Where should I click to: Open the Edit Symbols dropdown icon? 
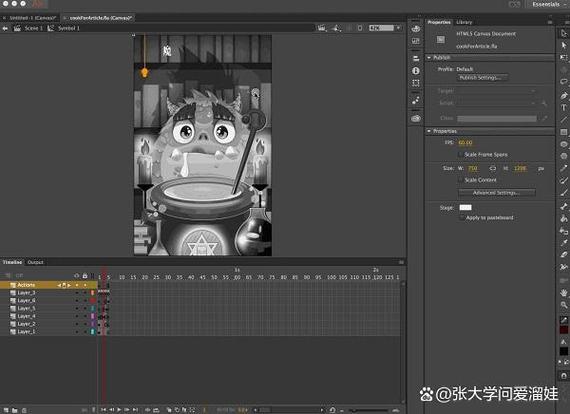tap(336, 28)
